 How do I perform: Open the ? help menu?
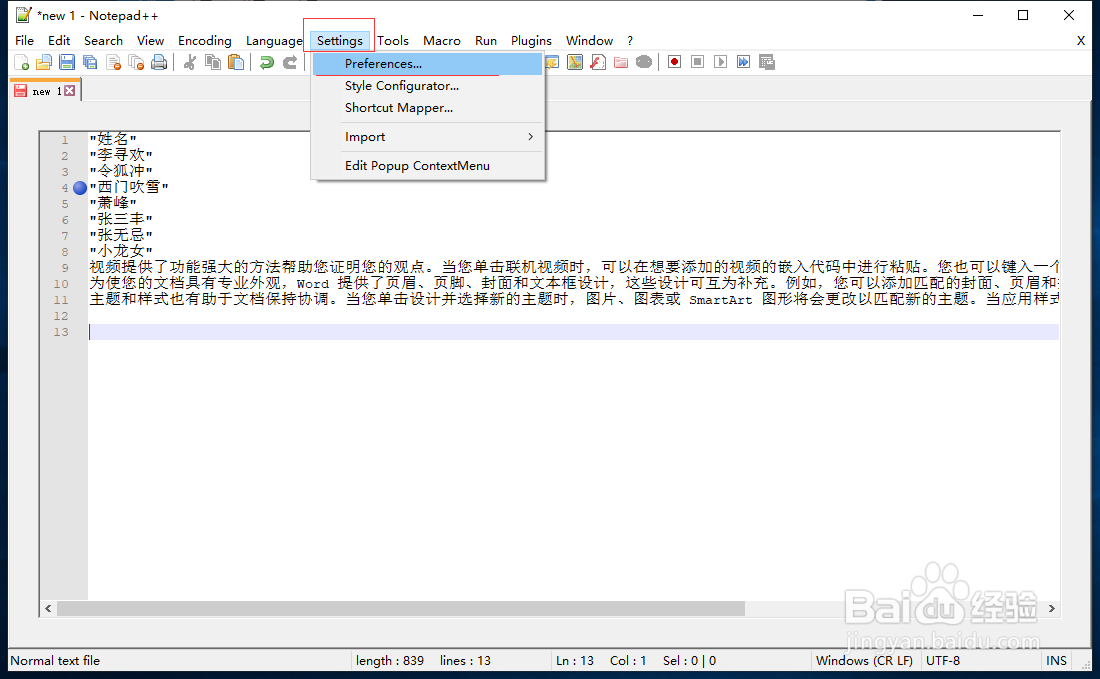tap(630, 41)
